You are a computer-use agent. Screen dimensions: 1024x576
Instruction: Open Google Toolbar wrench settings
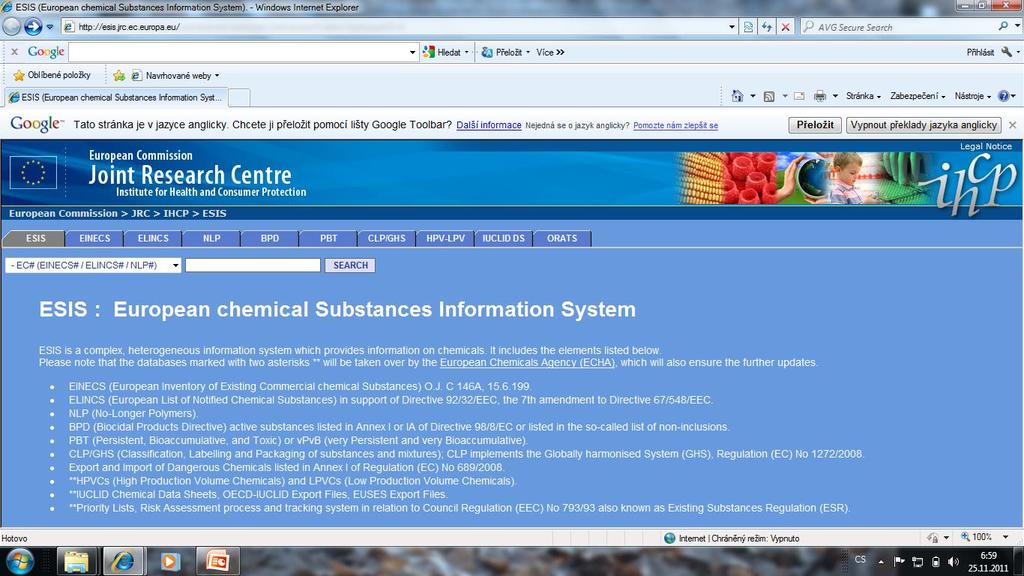pyautogui.click(x=1006, y=52)
